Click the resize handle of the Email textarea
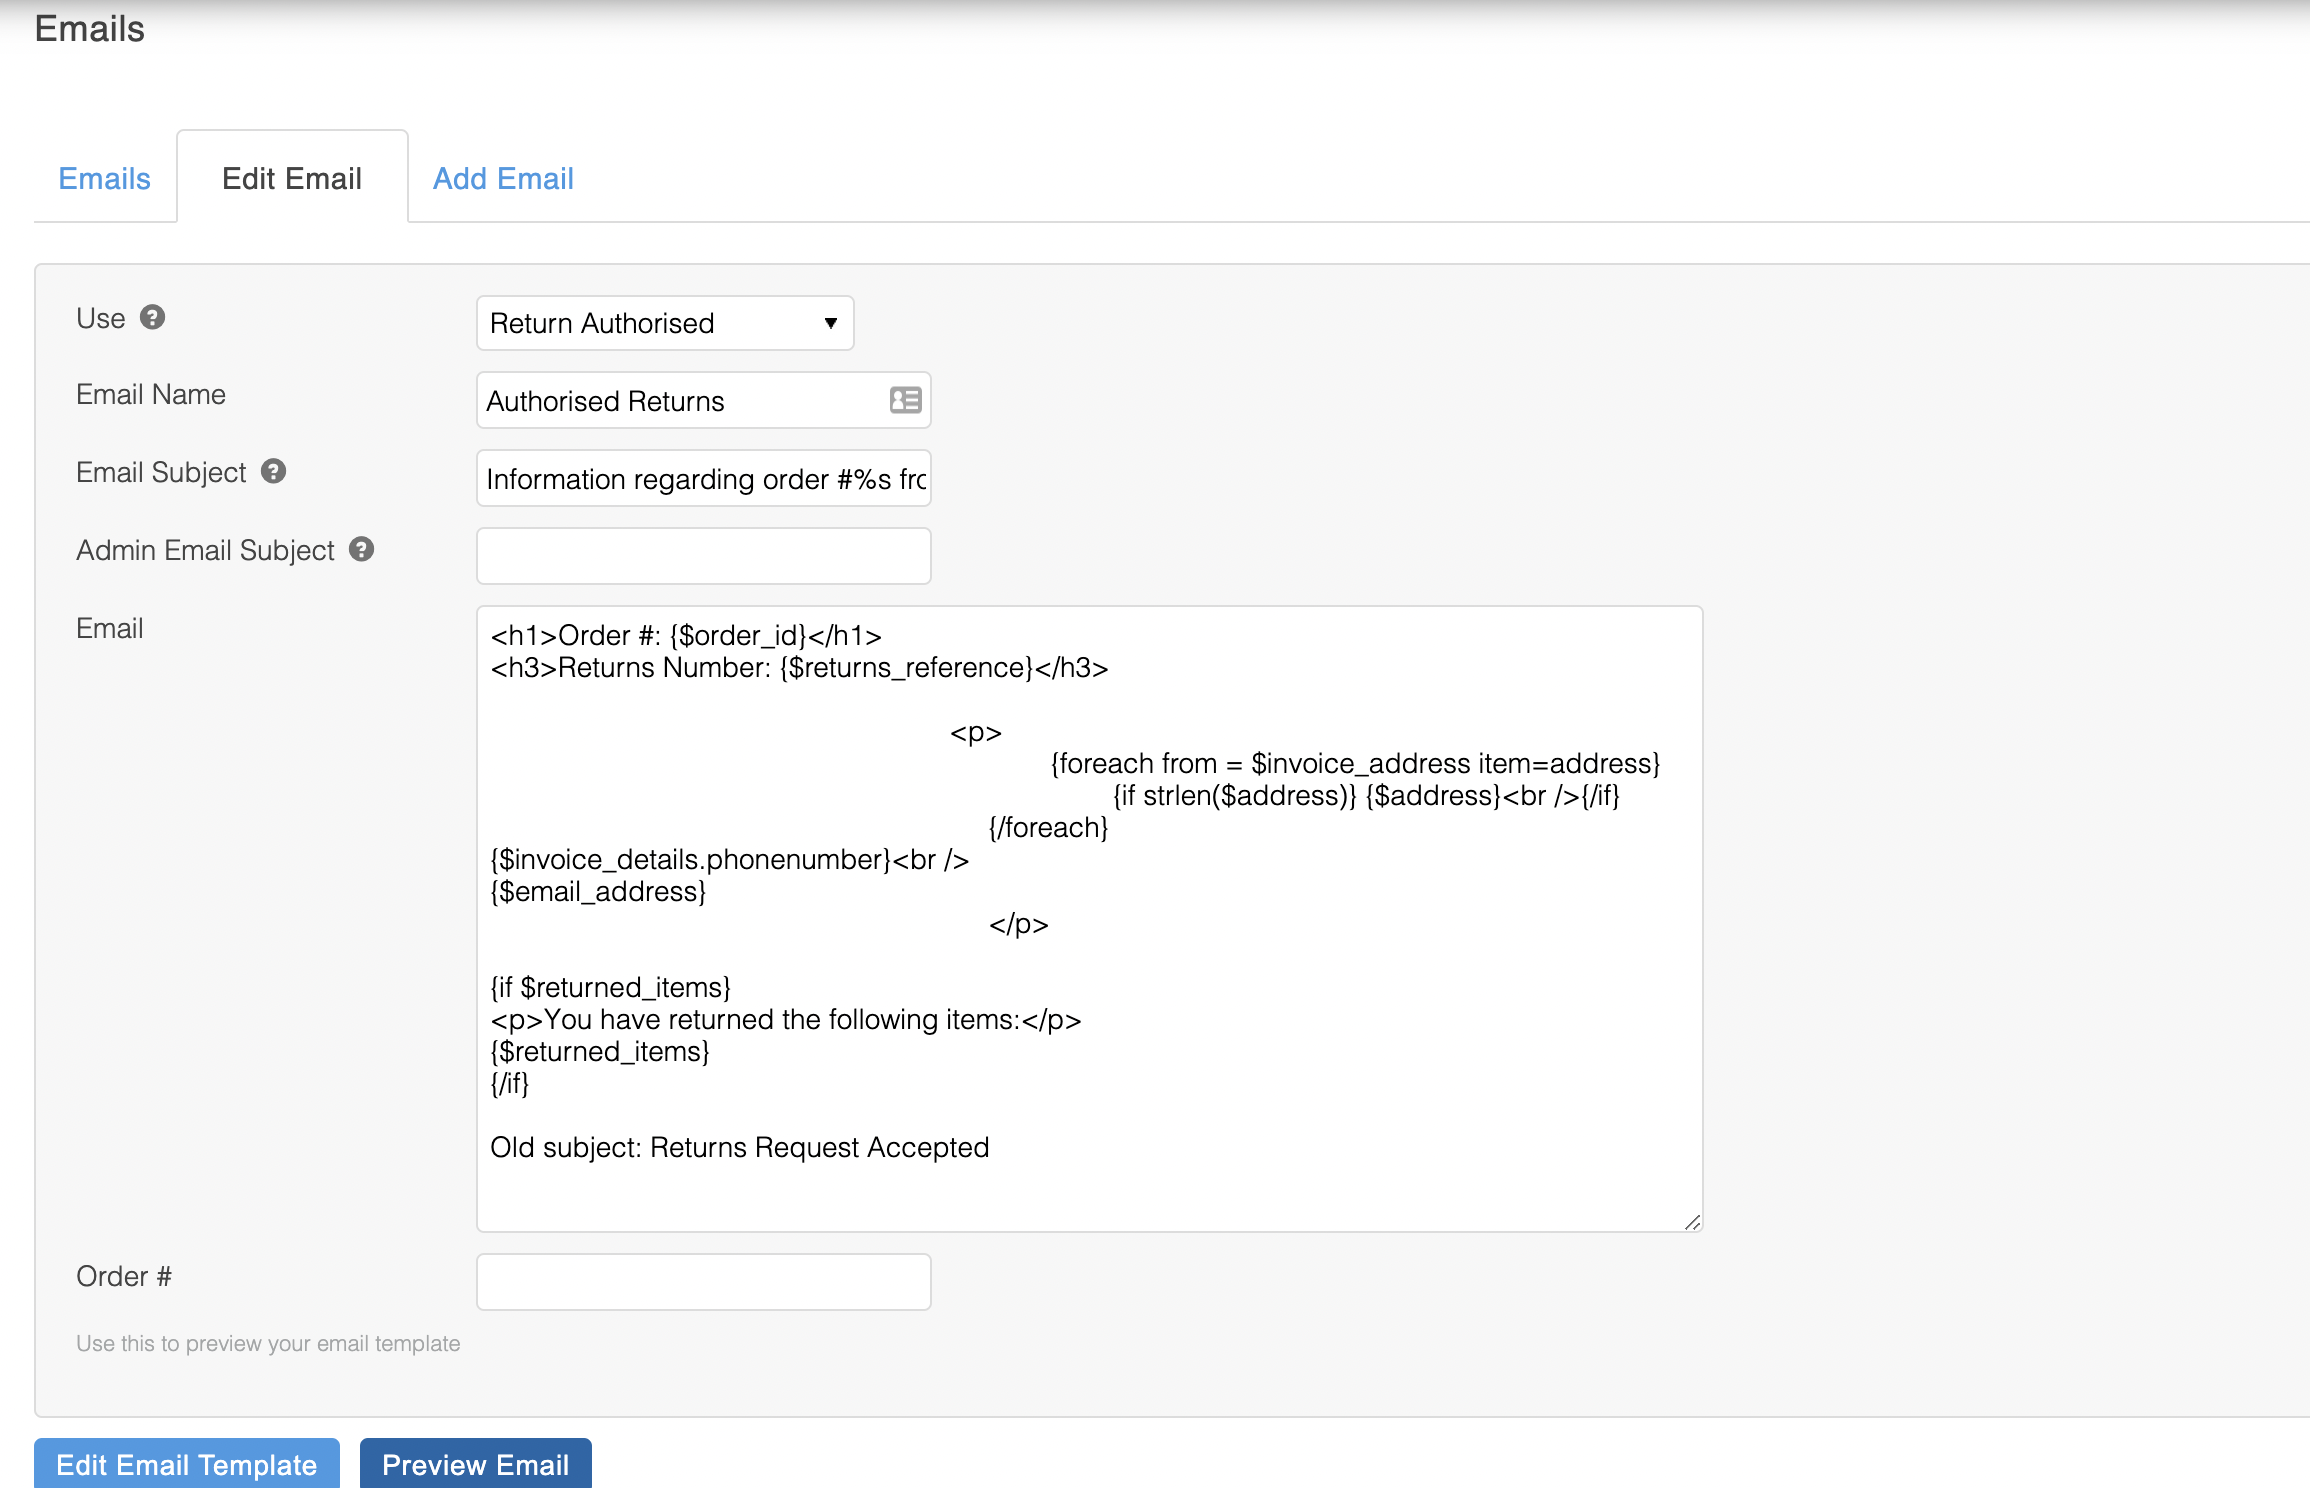This screenshot has width=2310, height=1488. (1692, 1222)
